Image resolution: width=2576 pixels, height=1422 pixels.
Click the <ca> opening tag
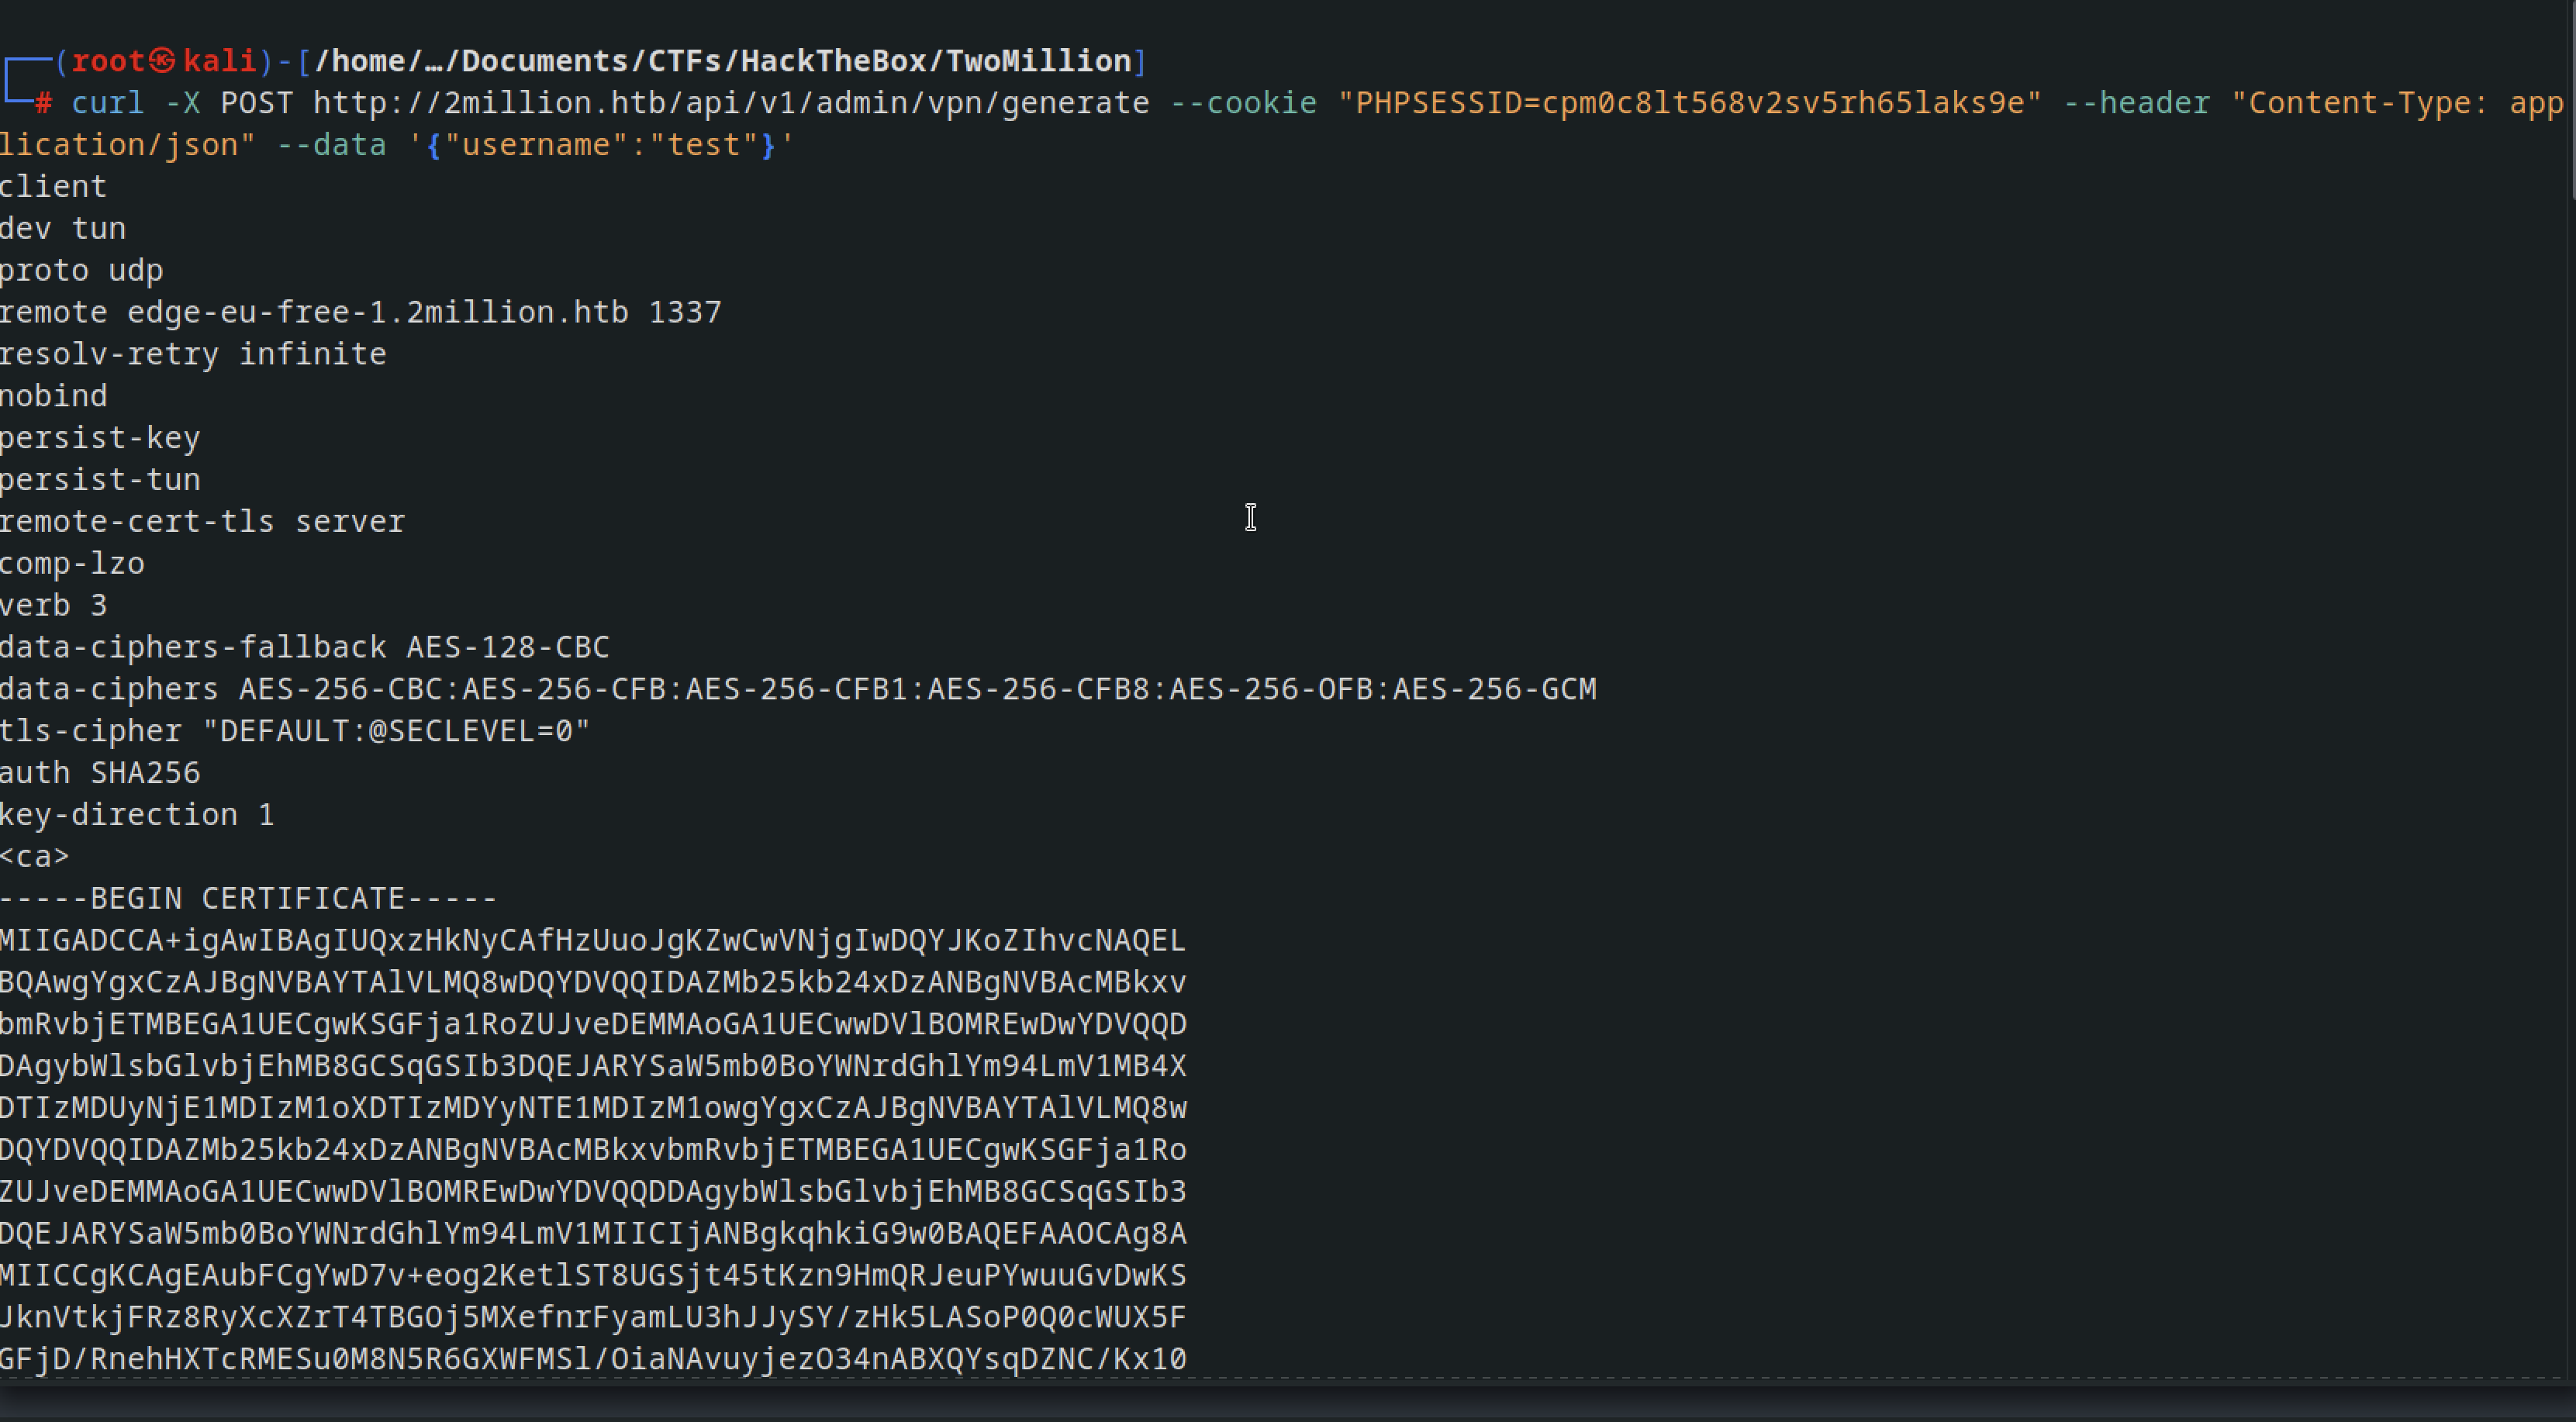(x=35, y=857)
